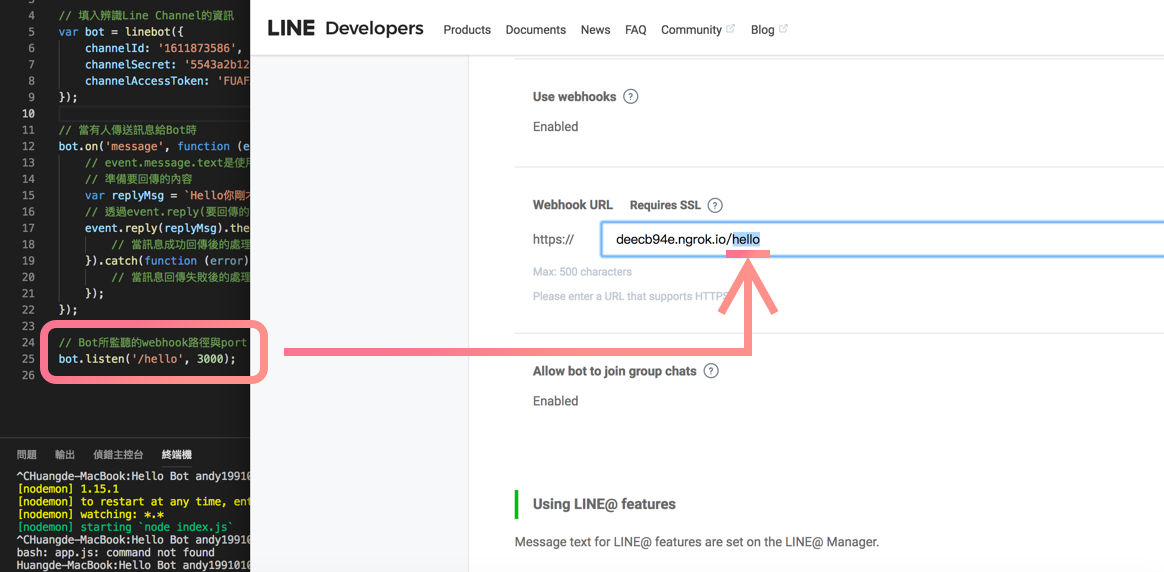
Task: Click the Webhook URL input field
Action: [882, 239]
